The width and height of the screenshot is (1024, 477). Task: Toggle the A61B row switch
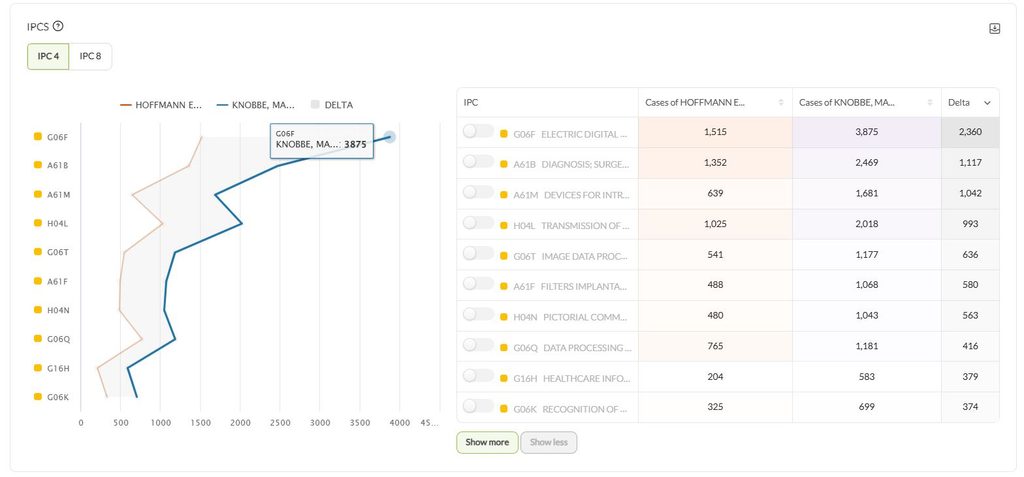coord(478,162)
